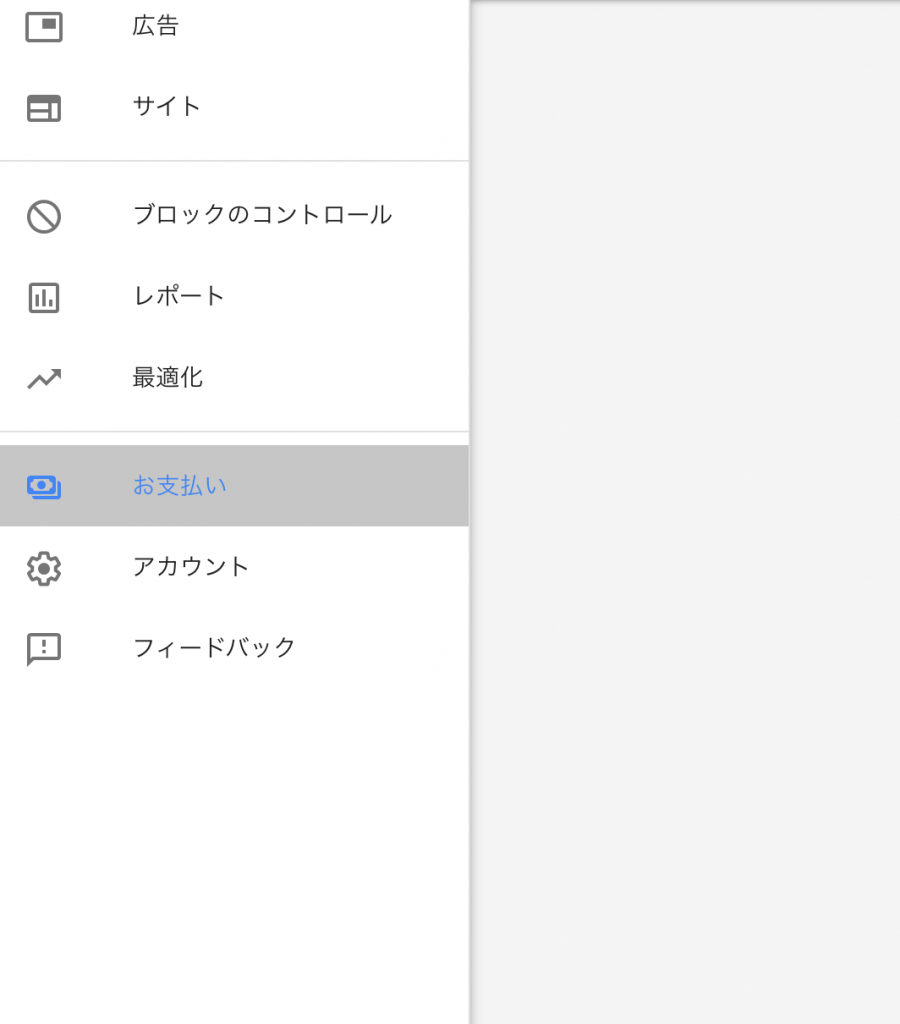Screen dimensions: 900x1024
Task: Click blank sidebar space below フィードバック
Action: click(234, 849)
